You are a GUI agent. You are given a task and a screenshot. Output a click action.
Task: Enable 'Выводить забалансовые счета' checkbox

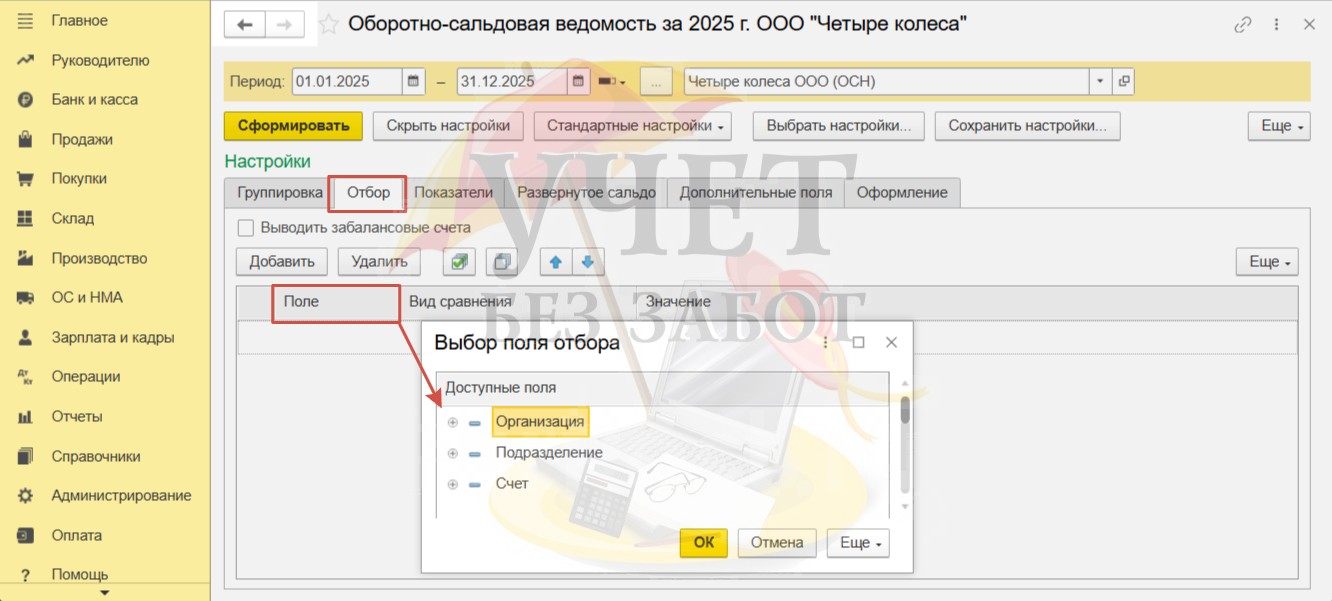click(246, 228)
